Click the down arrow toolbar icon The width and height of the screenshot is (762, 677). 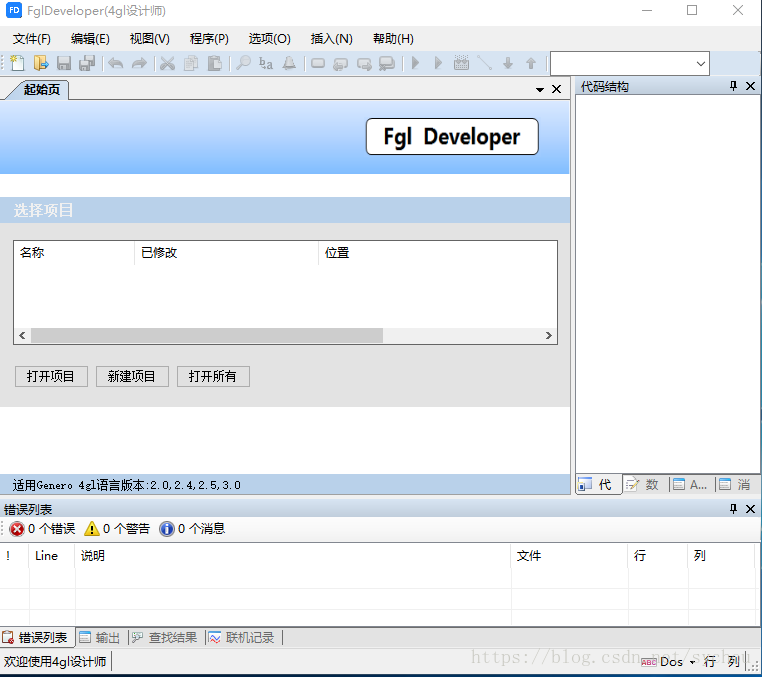click(508, 63)
